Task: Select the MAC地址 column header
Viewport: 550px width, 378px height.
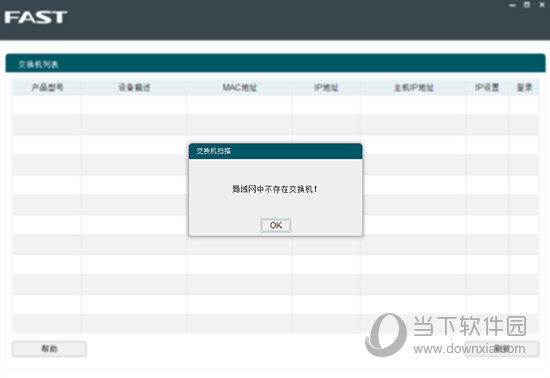Action: 239,87
